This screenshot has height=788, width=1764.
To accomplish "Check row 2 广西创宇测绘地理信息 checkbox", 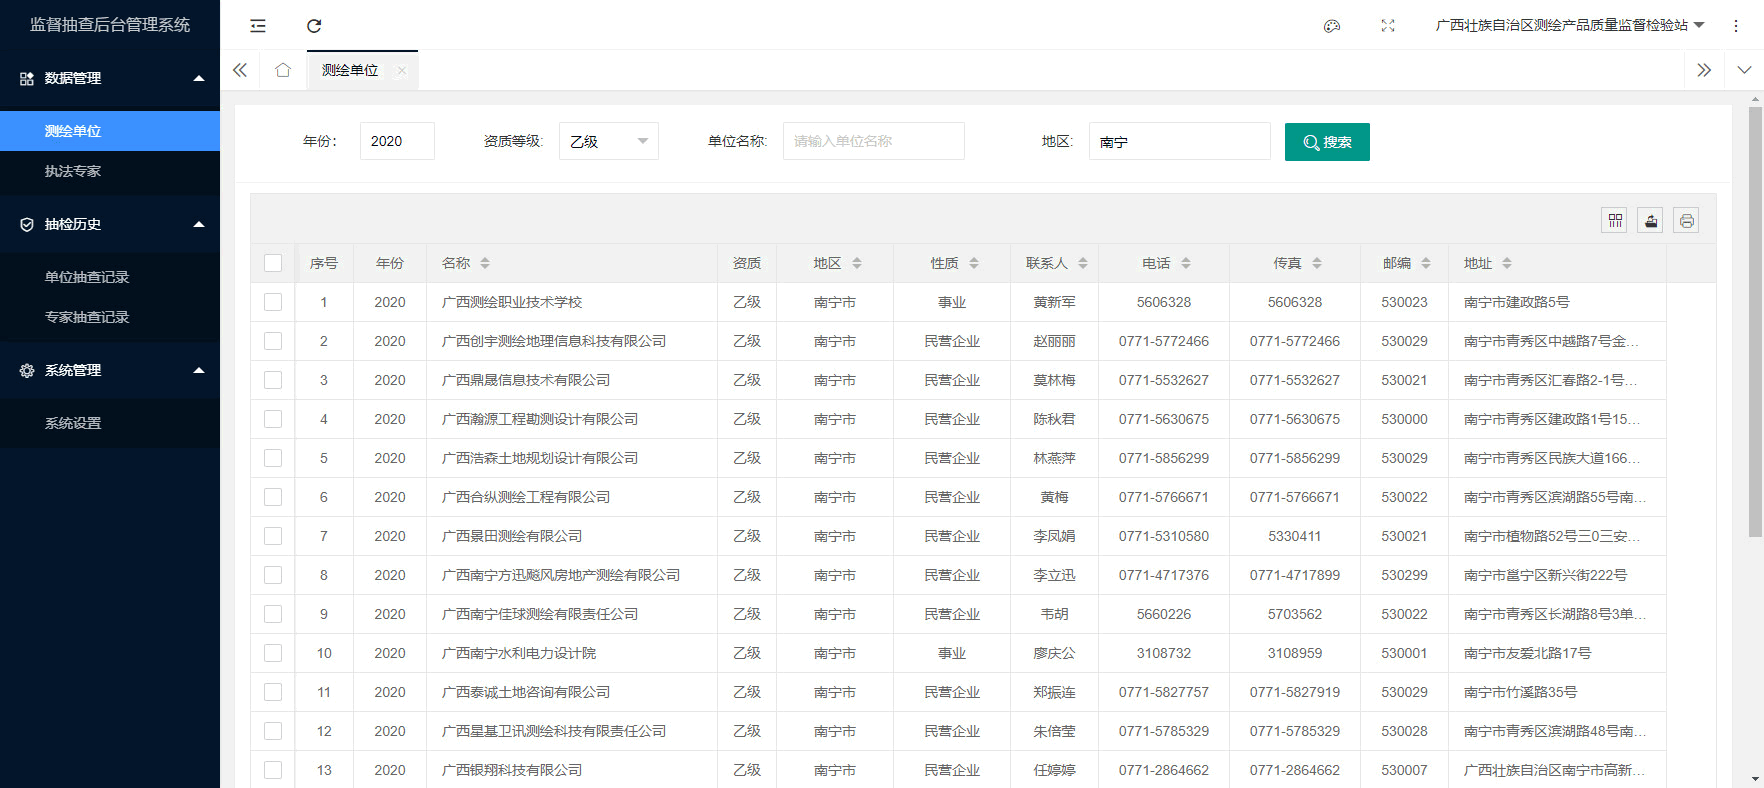I will click(273, 341).
